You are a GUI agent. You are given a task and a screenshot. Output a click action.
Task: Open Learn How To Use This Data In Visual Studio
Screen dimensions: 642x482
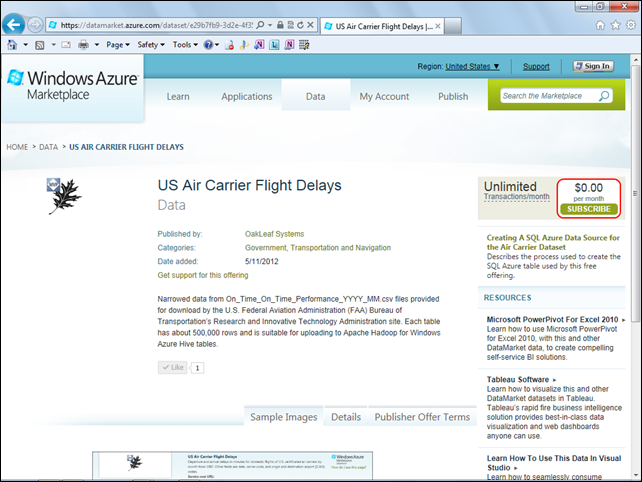(x=554, y=463)
